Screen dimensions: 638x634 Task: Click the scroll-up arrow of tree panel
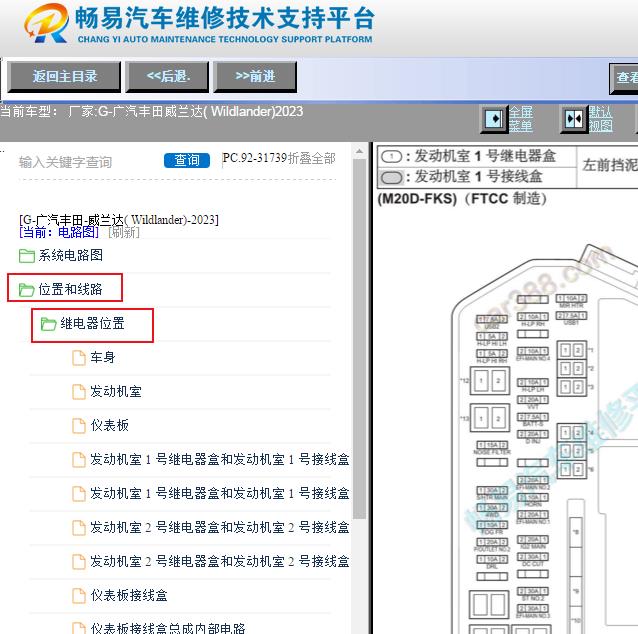click(360, 151)
